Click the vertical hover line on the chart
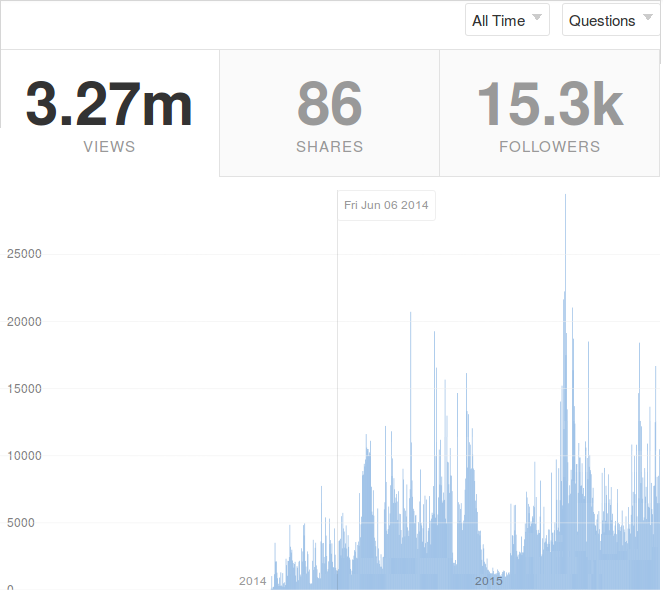 tap(337, 400)
